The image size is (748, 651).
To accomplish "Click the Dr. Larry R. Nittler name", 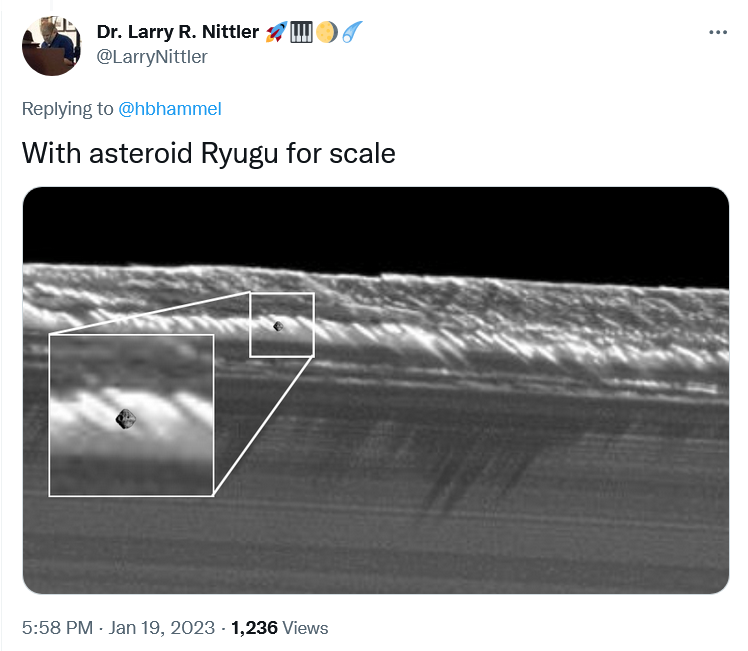I will point(178,32).
